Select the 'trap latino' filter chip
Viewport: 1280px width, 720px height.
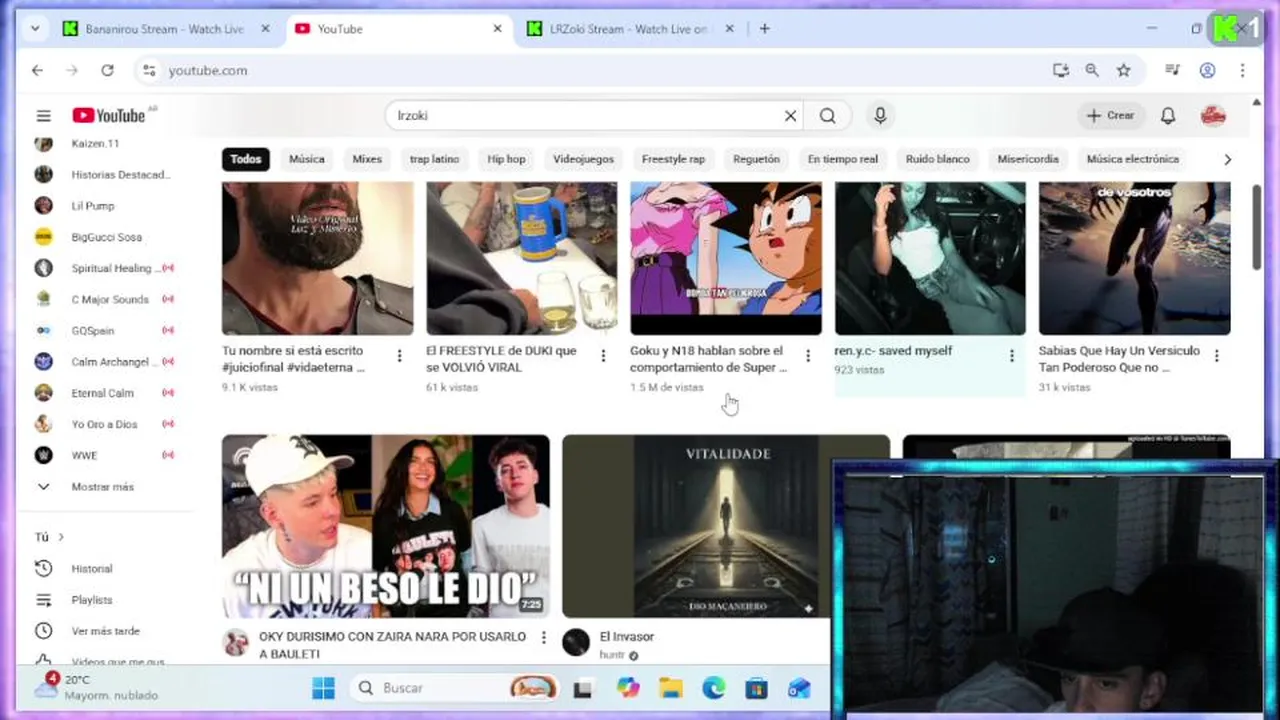point(434,159)
